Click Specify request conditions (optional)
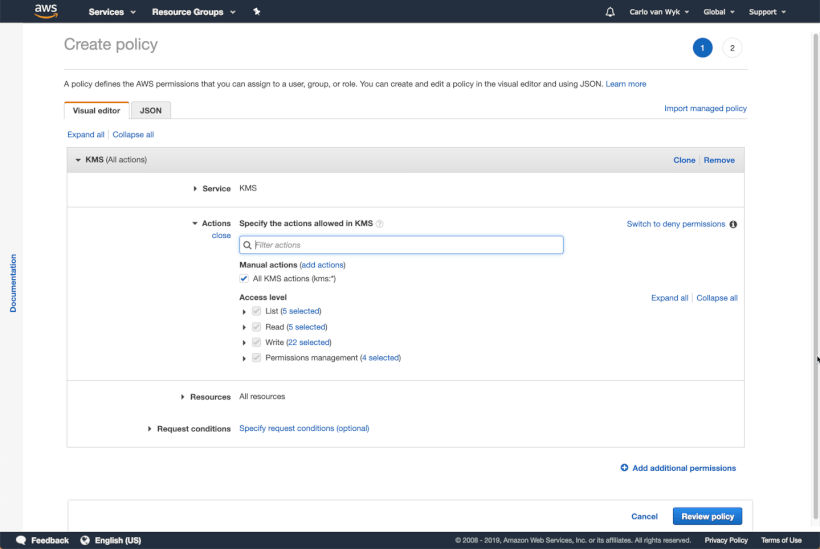 [x=304, y=428]
